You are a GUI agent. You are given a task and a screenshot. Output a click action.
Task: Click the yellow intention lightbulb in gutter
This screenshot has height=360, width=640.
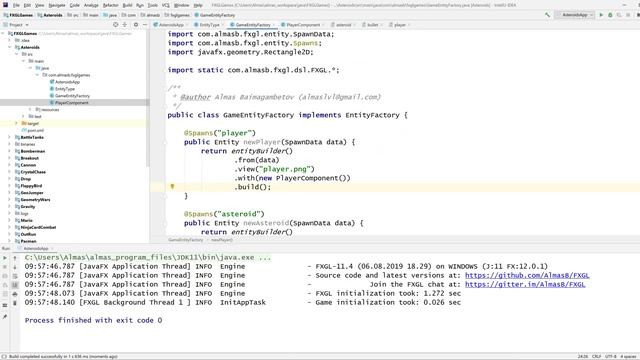click(x=172, y=187)
